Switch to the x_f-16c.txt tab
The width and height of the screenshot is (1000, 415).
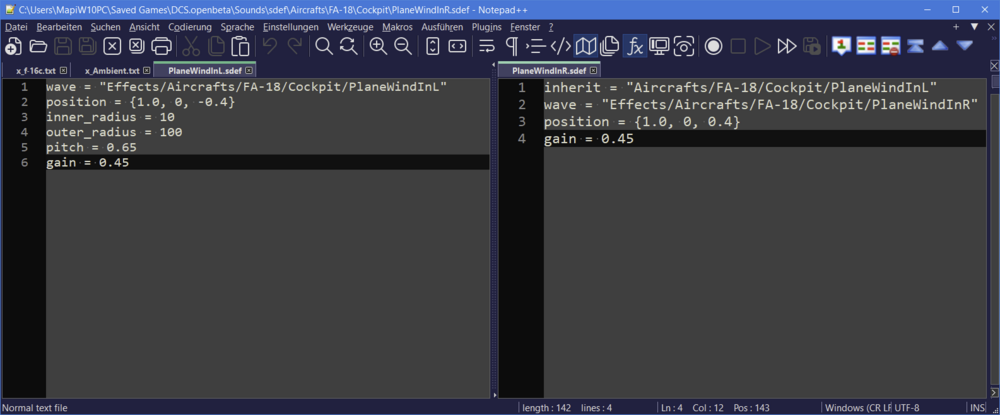tap(36, 70)
